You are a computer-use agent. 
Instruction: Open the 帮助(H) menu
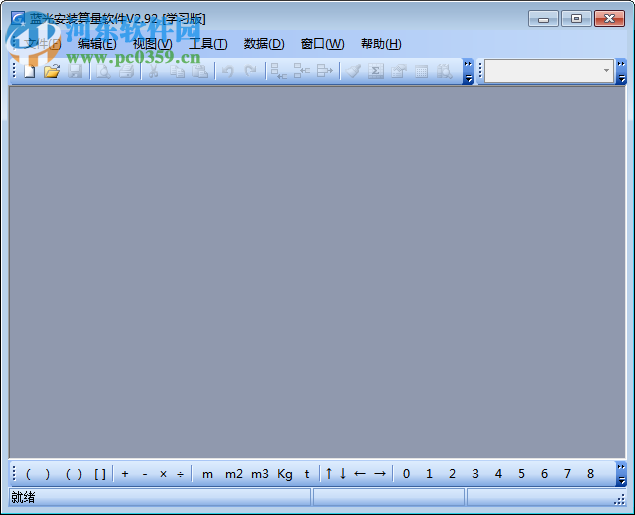click(x=381, y=44)
